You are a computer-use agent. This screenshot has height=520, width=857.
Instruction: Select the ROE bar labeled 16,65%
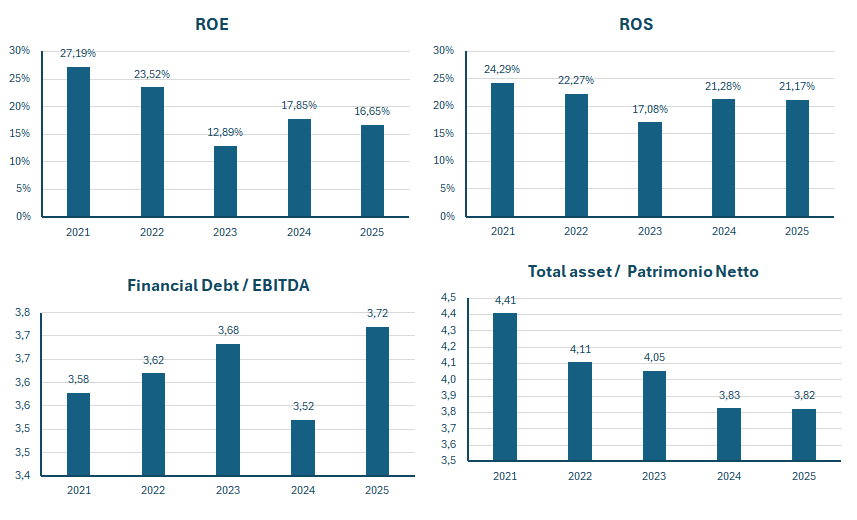tap(372, 171)
